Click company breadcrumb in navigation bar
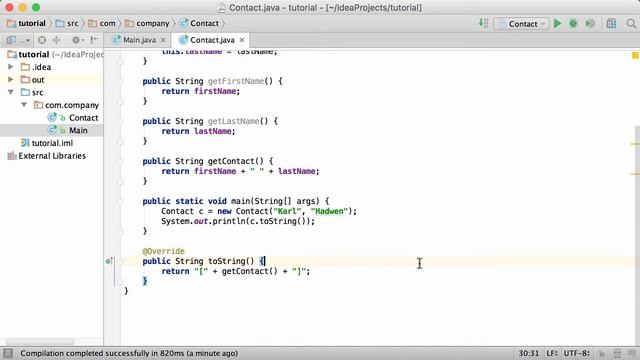This screenshot has height=360, width=640. point(147,23)
